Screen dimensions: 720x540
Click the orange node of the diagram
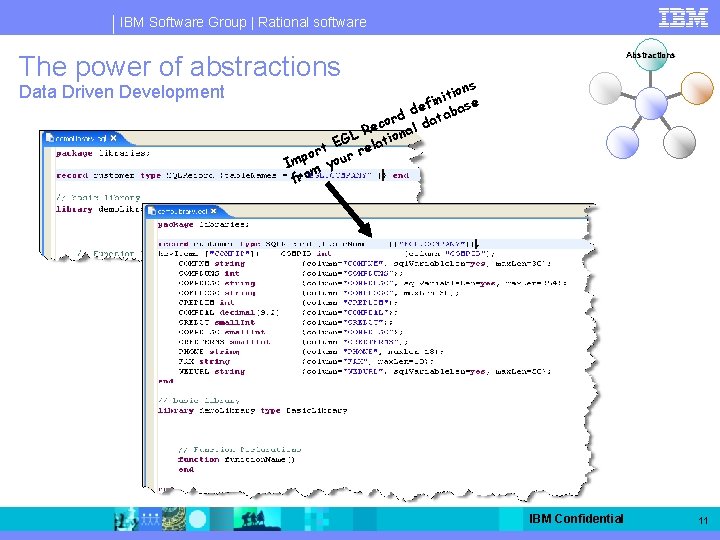click(697, 88)
